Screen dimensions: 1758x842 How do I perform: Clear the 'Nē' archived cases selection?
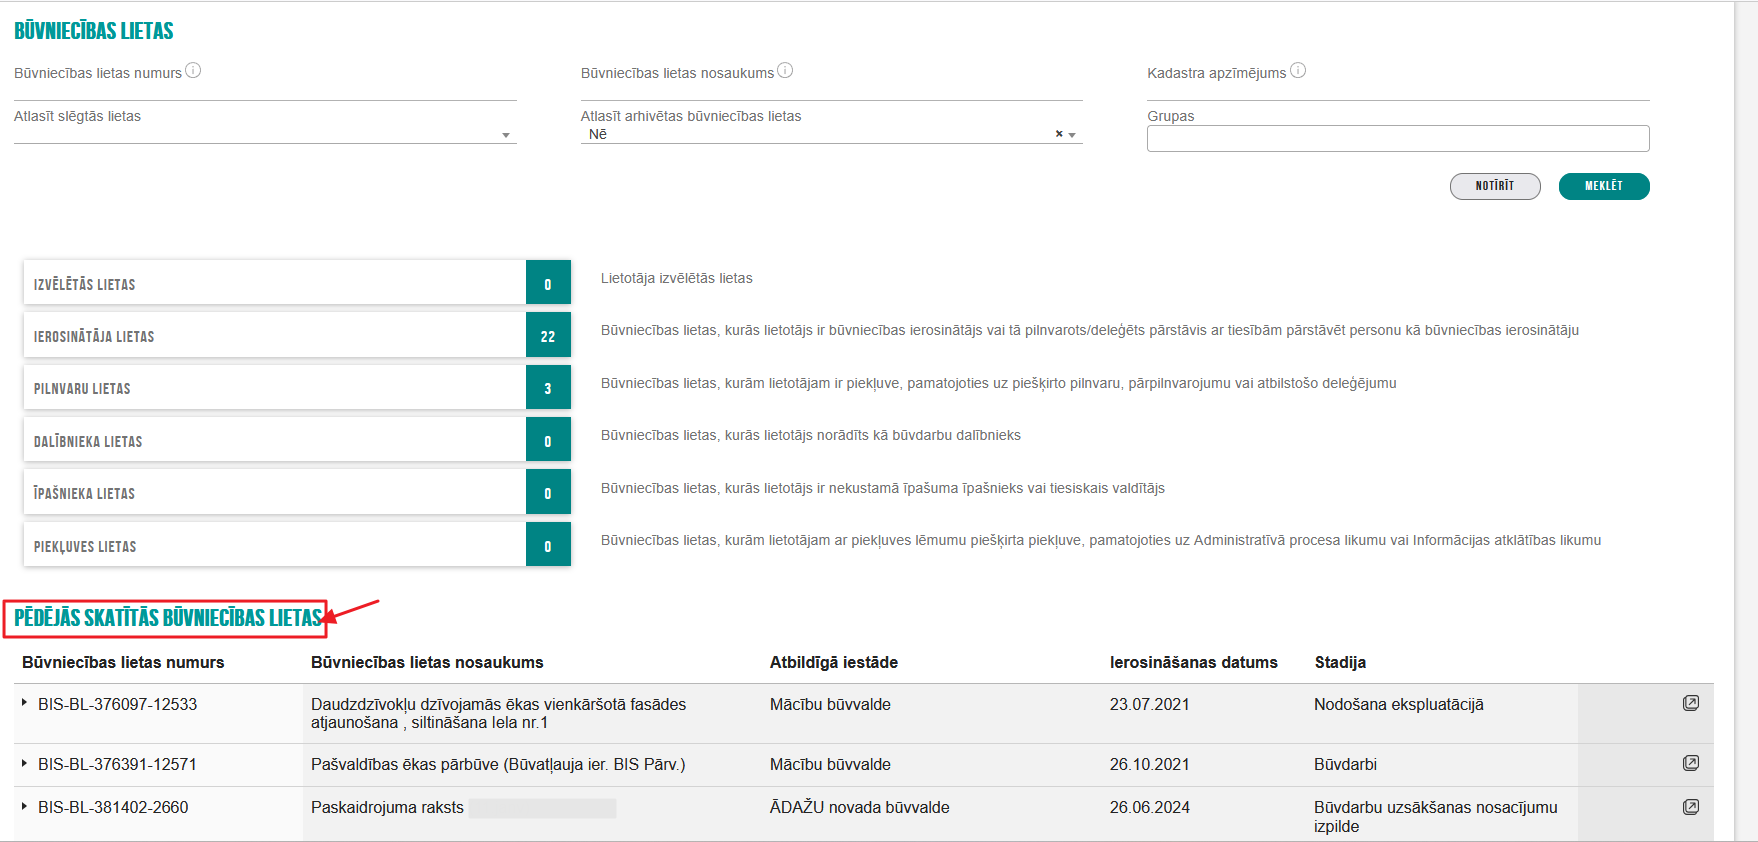(1059, 134)
